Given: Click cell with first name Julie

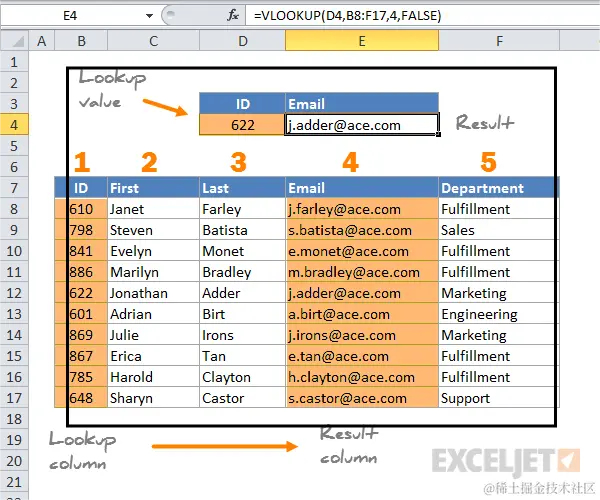Looking at the screenshot, I should (x=153, y=335).
